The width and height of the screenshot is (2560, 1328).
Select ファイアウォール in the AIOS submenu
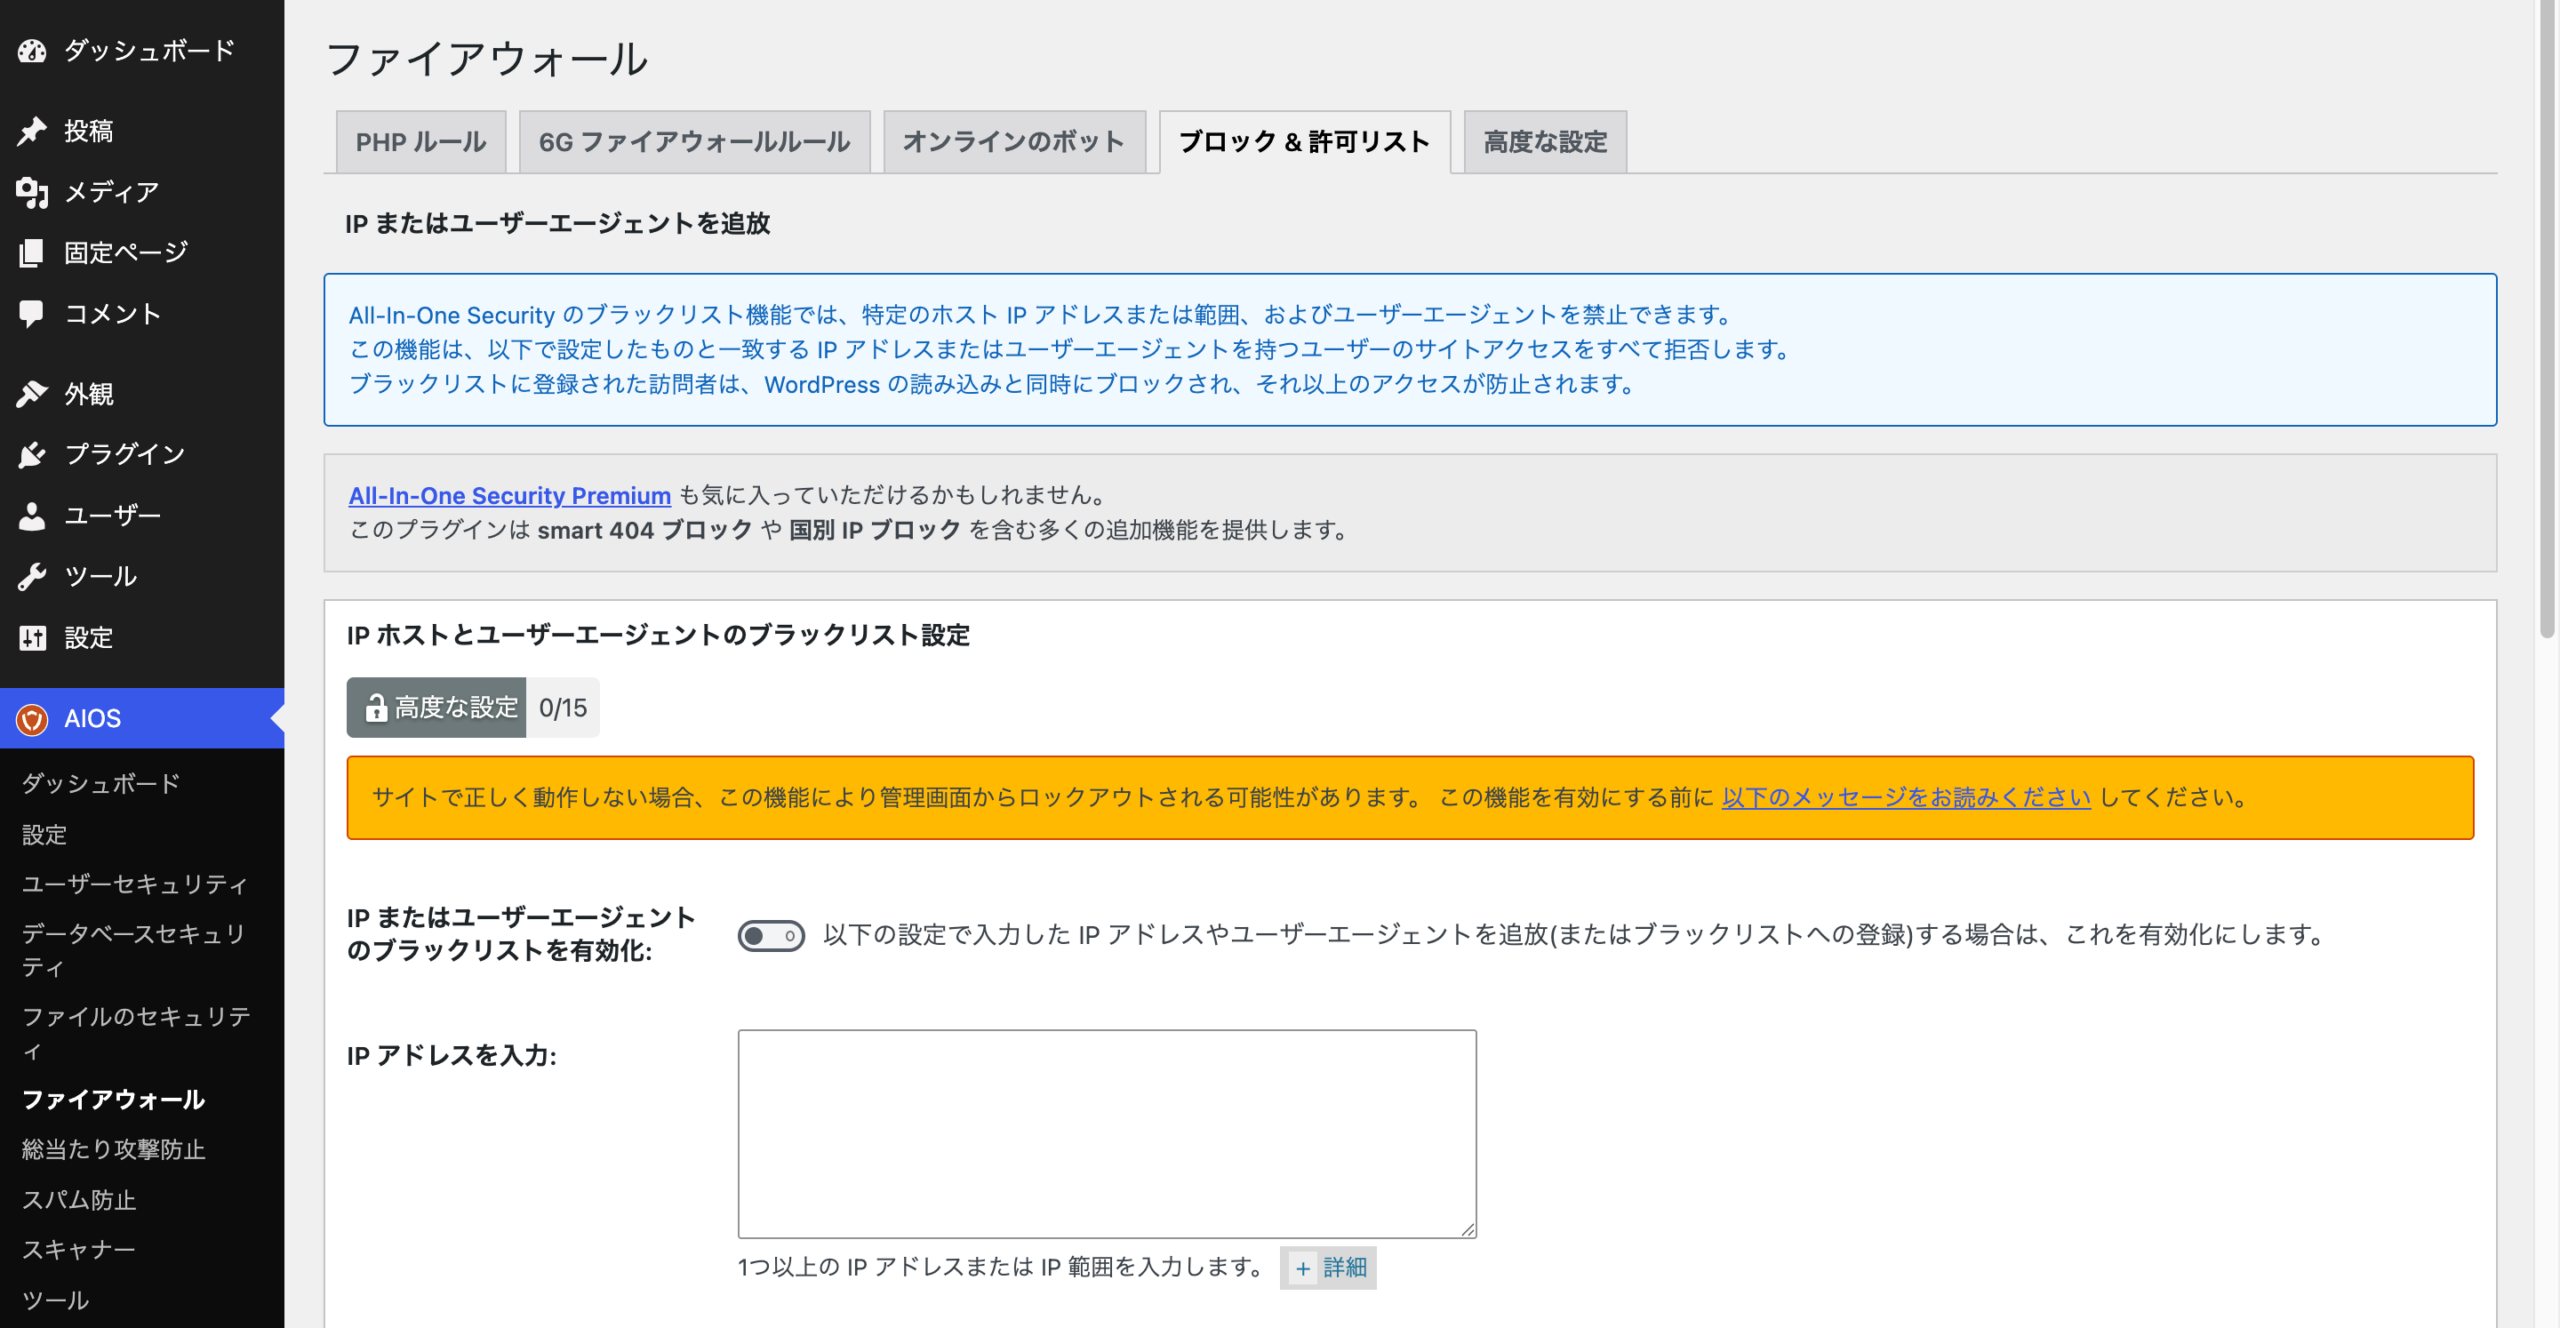click(x=113, y=1100)
